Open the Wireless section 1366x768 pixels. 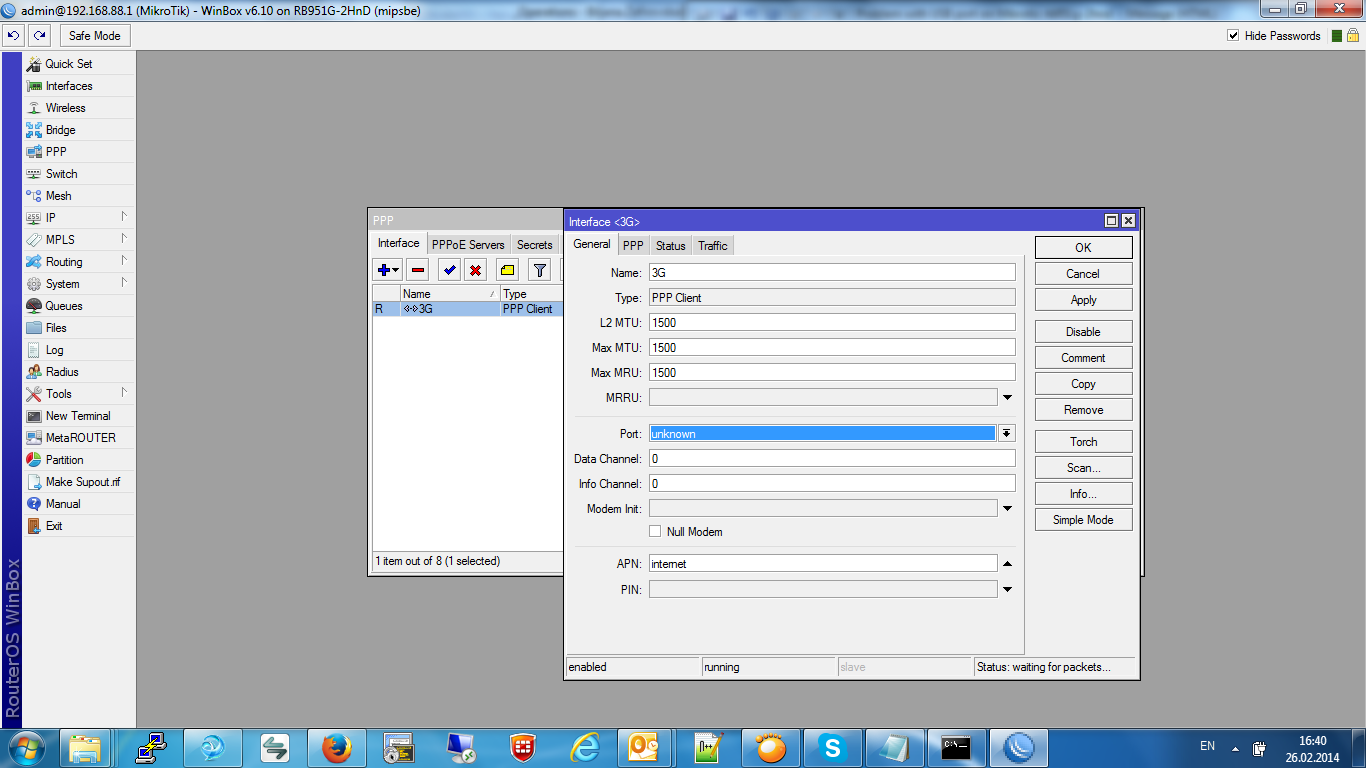[x=78, y=108]
